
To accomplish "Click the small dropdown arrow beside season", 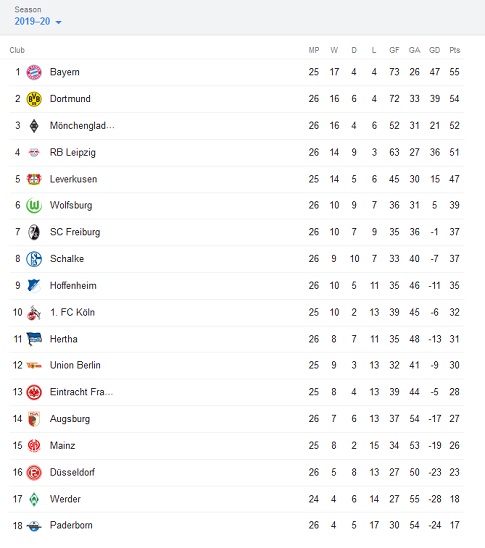I will [58, 22].
